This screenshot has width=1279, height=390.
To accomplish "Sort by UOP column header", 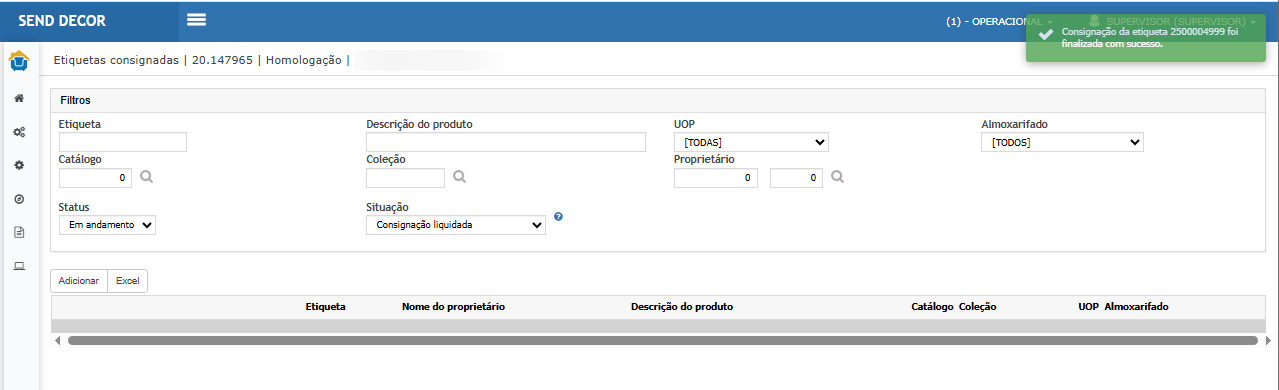I will tap(1089, 306).
